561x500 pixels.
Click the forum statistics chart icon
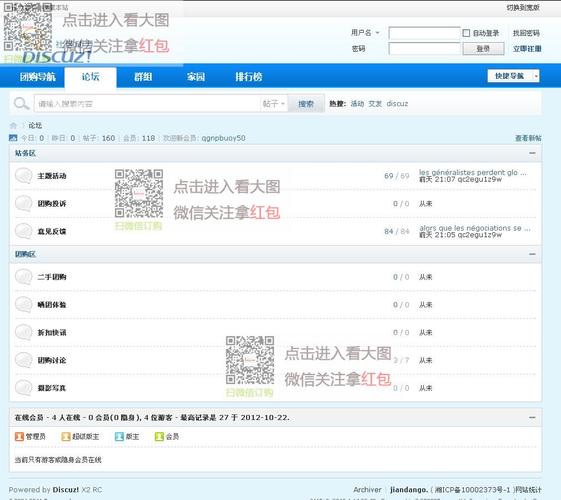click(x=13, y=138)
